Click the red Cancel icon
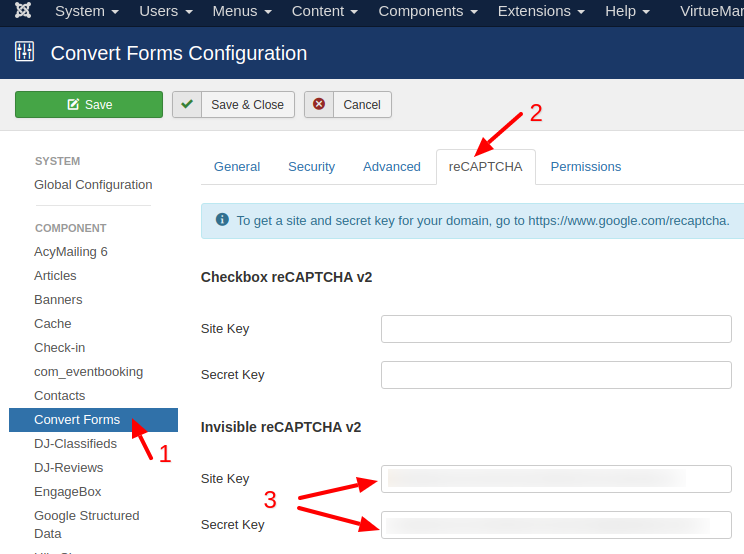The width and height of the screenshot is (744, 554). click(319, 105)
